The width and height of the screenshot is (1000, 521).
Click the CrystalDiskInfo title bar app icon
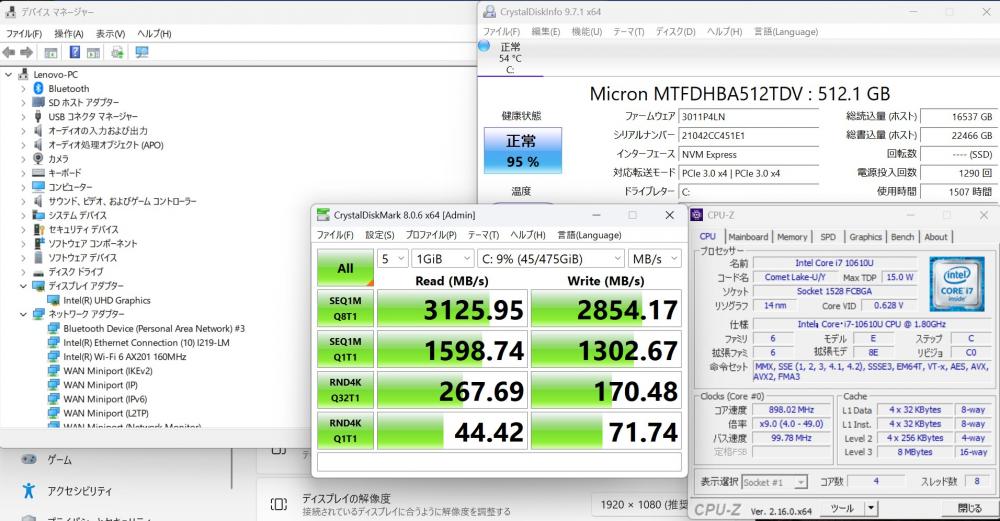pos(489,11)
